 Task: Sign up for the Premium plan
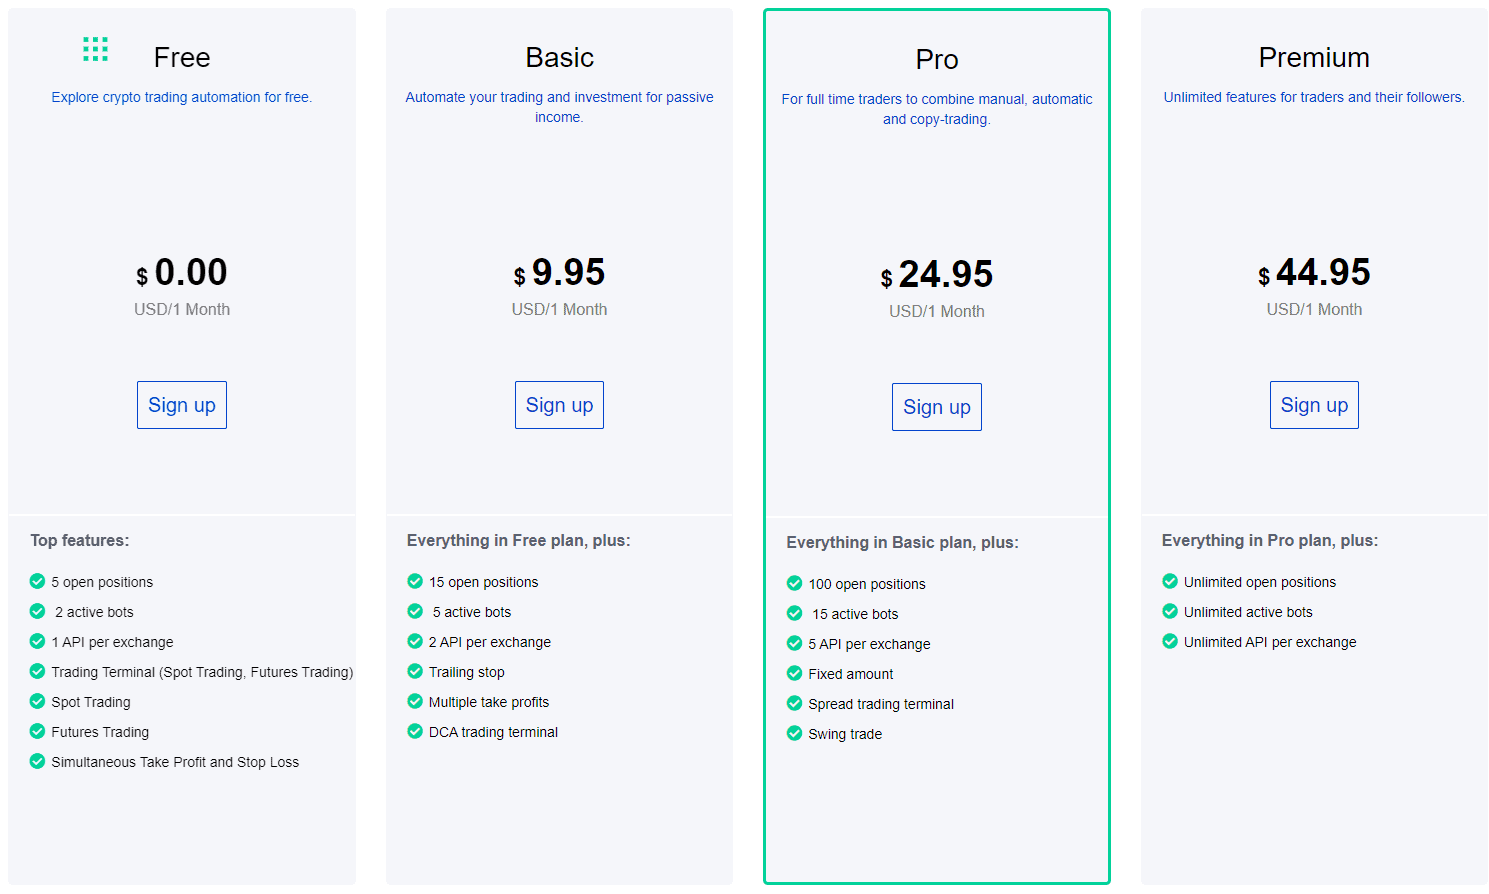tap(1314, 405)
